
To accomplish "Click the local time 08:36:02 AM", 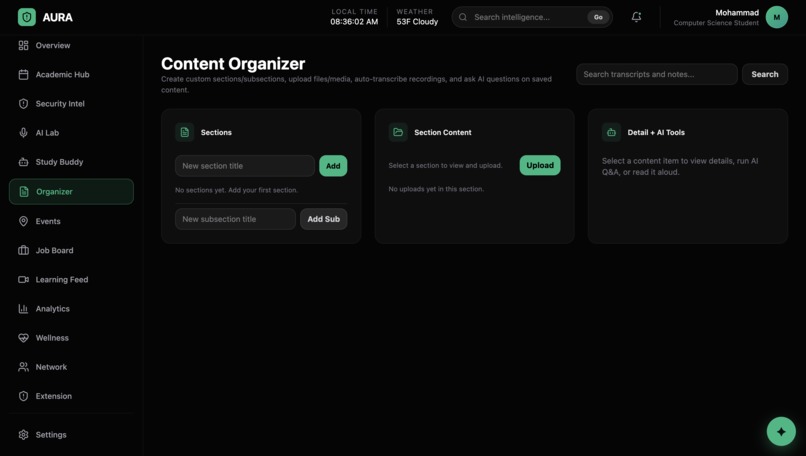I will pos(354,22).
